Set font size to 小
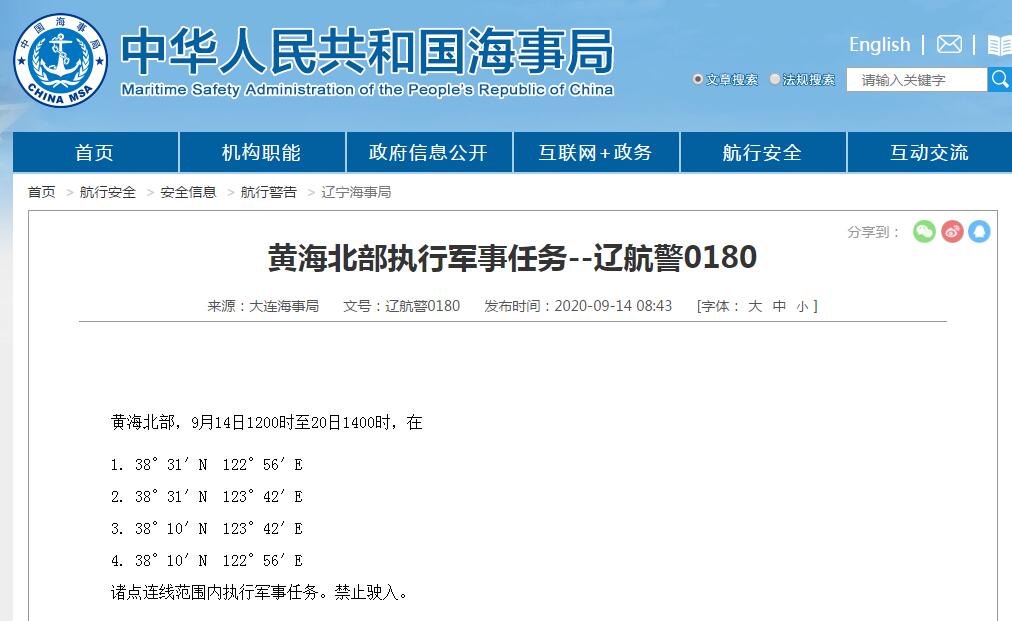 pyautogui.click(x=802, y=306)
